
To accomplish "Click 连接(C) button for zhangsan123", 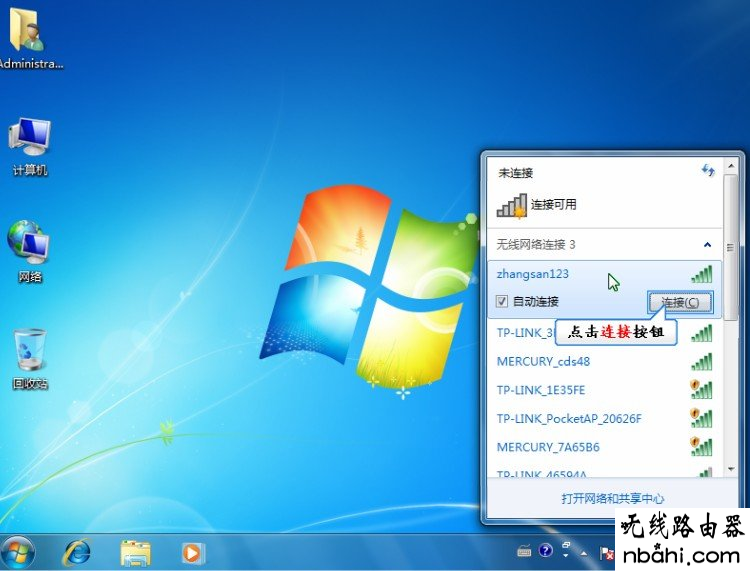I will [680, 302].
